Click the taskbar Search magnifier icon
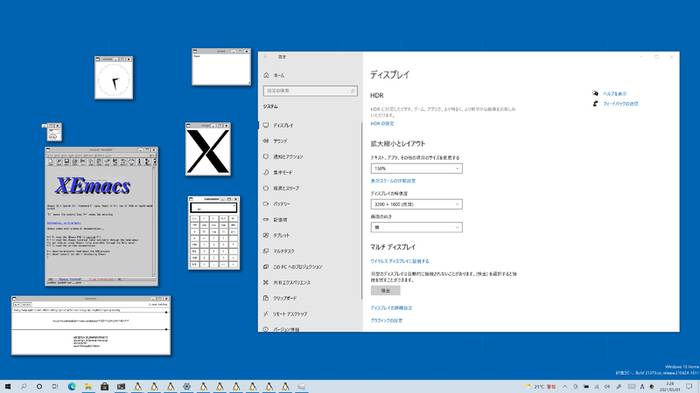 [x=23, y=387]
